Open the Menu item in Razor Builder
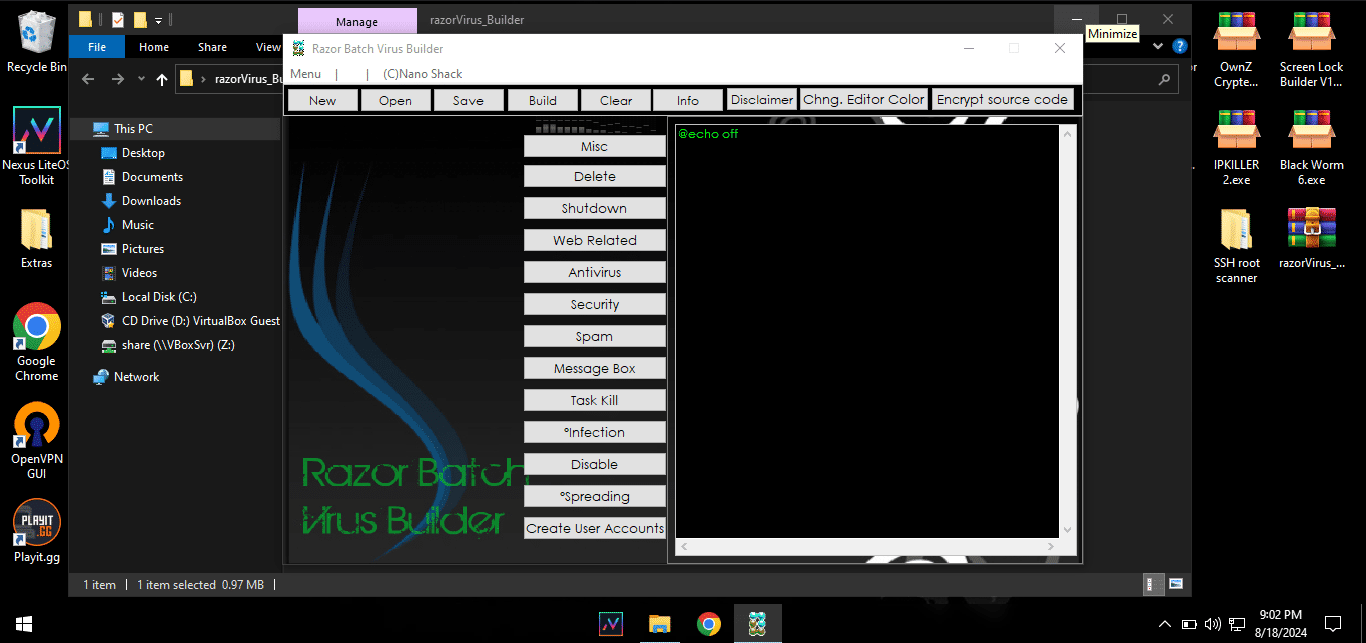This screenshot has width=1366, height=643. (306, 74)
